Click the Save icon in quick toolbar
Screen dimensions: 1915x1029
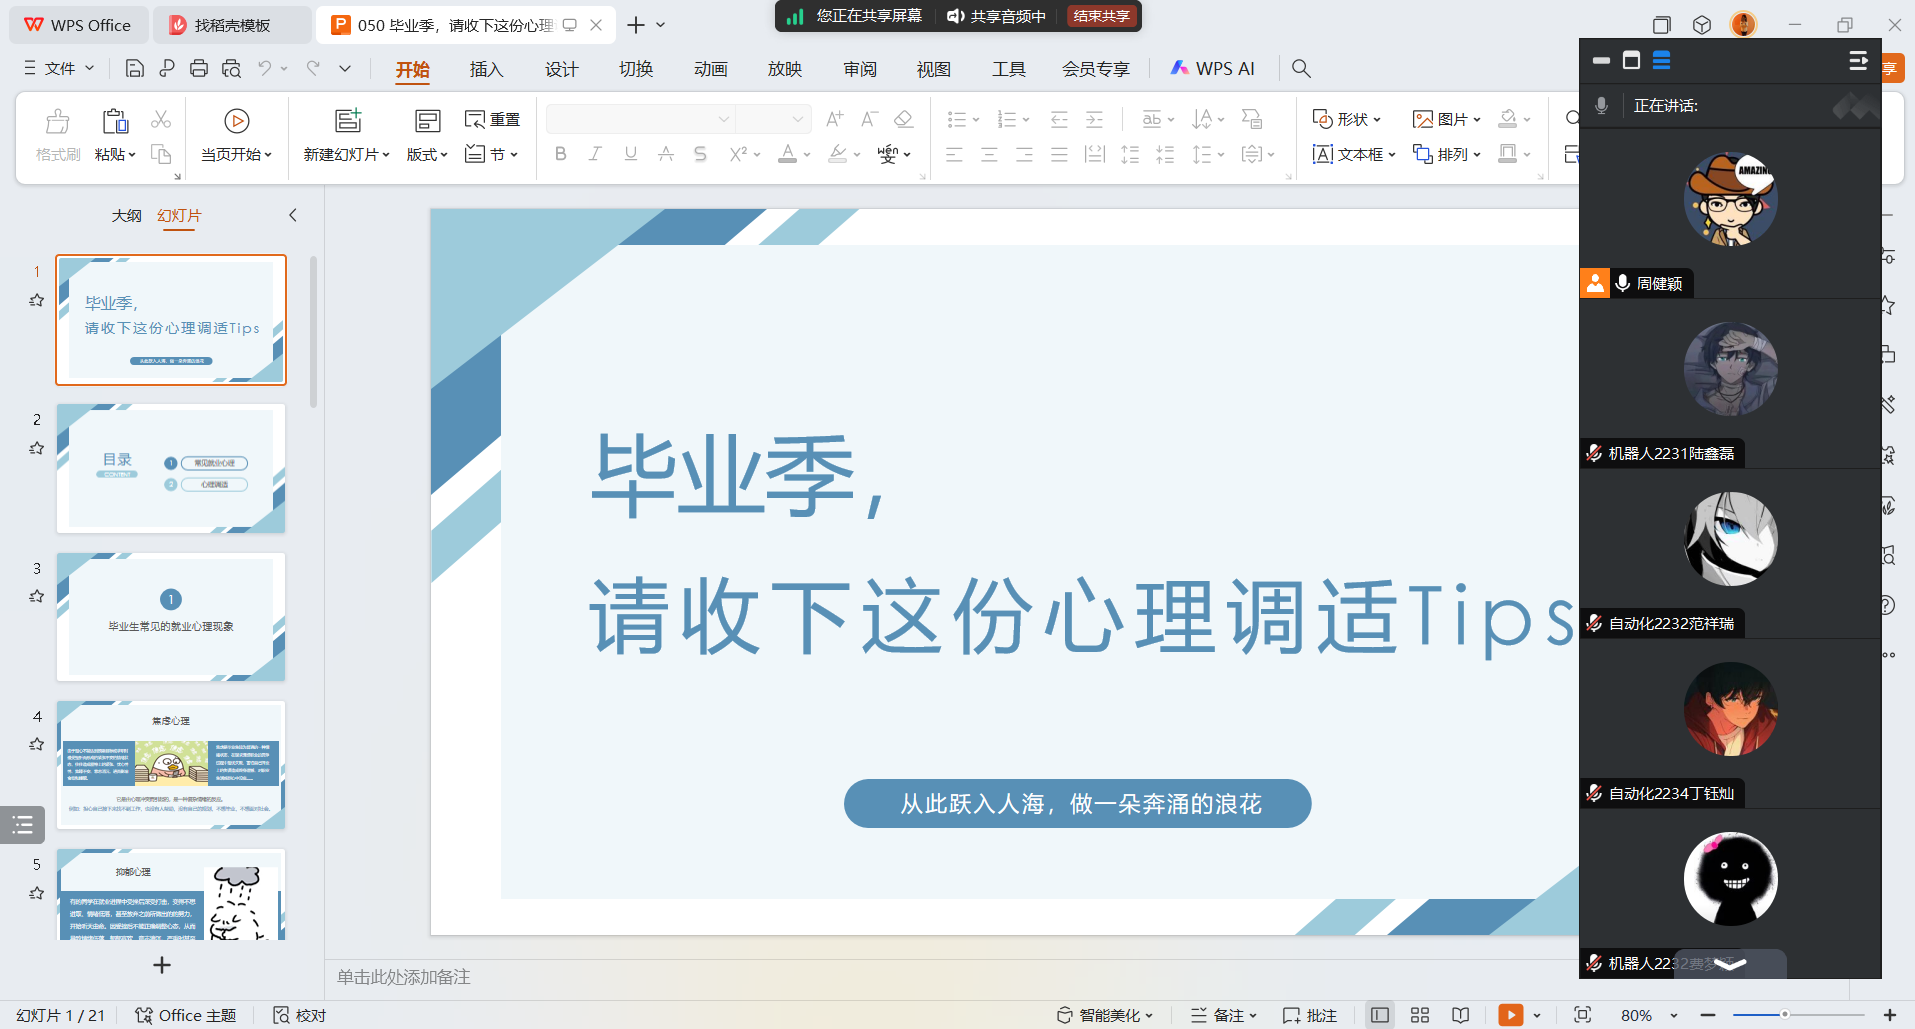point(134,68)
